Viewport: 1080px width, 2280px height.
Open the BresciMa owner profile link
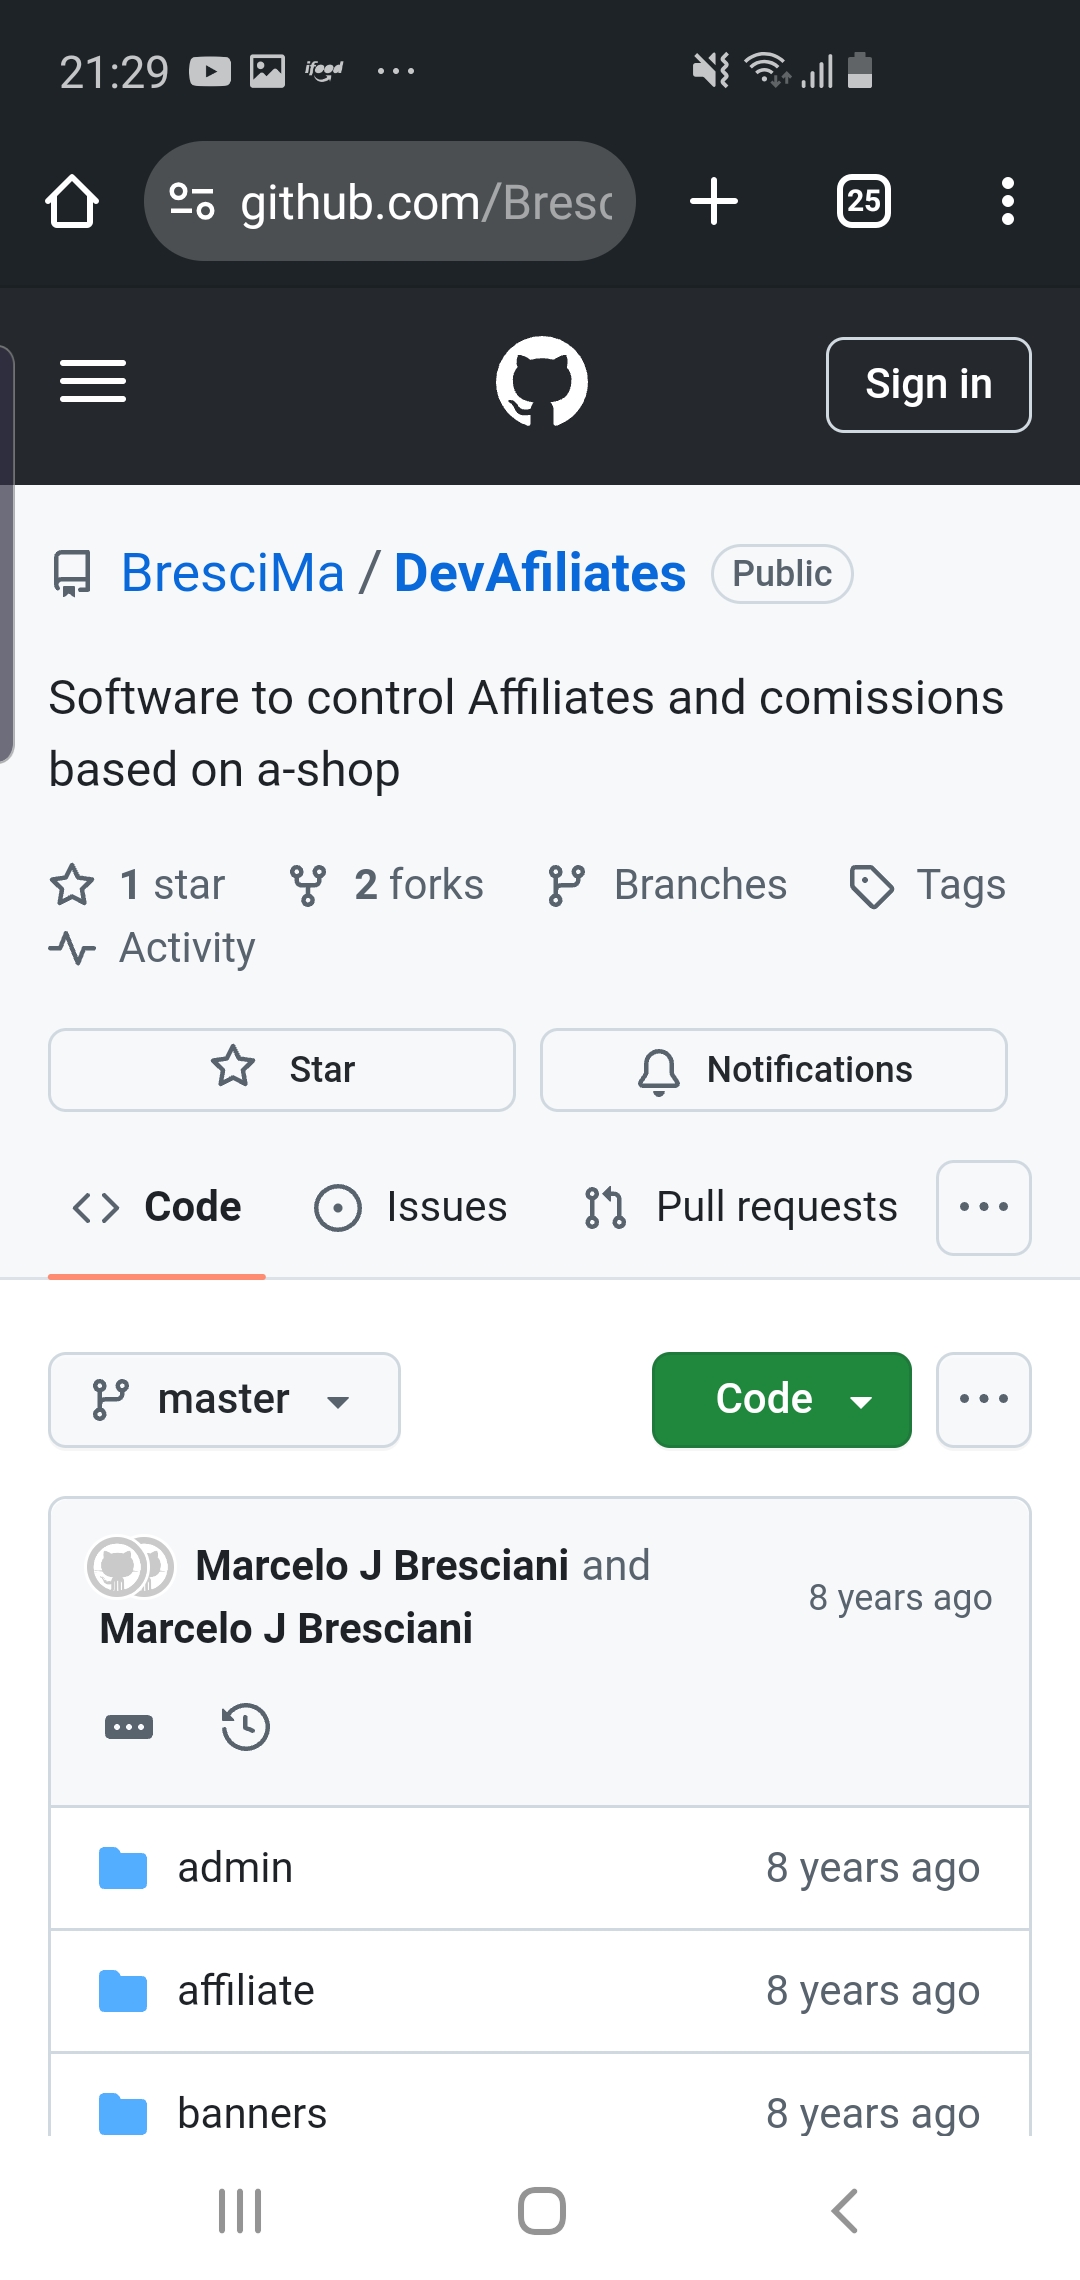coord(232,573)
